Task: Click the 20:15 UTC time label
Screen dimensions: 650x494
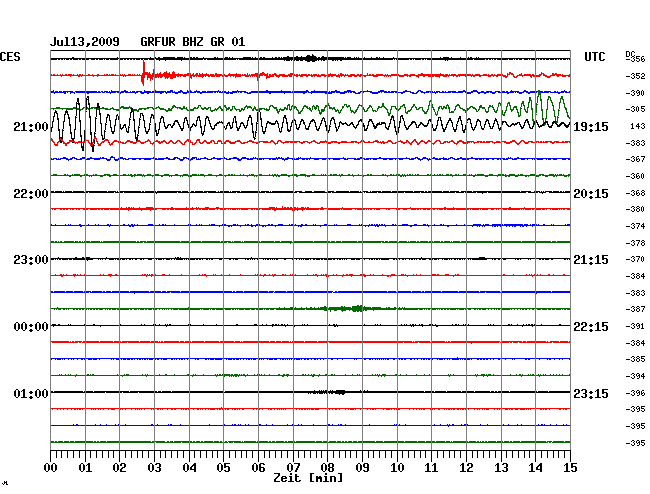Action: tap(591, 194)
